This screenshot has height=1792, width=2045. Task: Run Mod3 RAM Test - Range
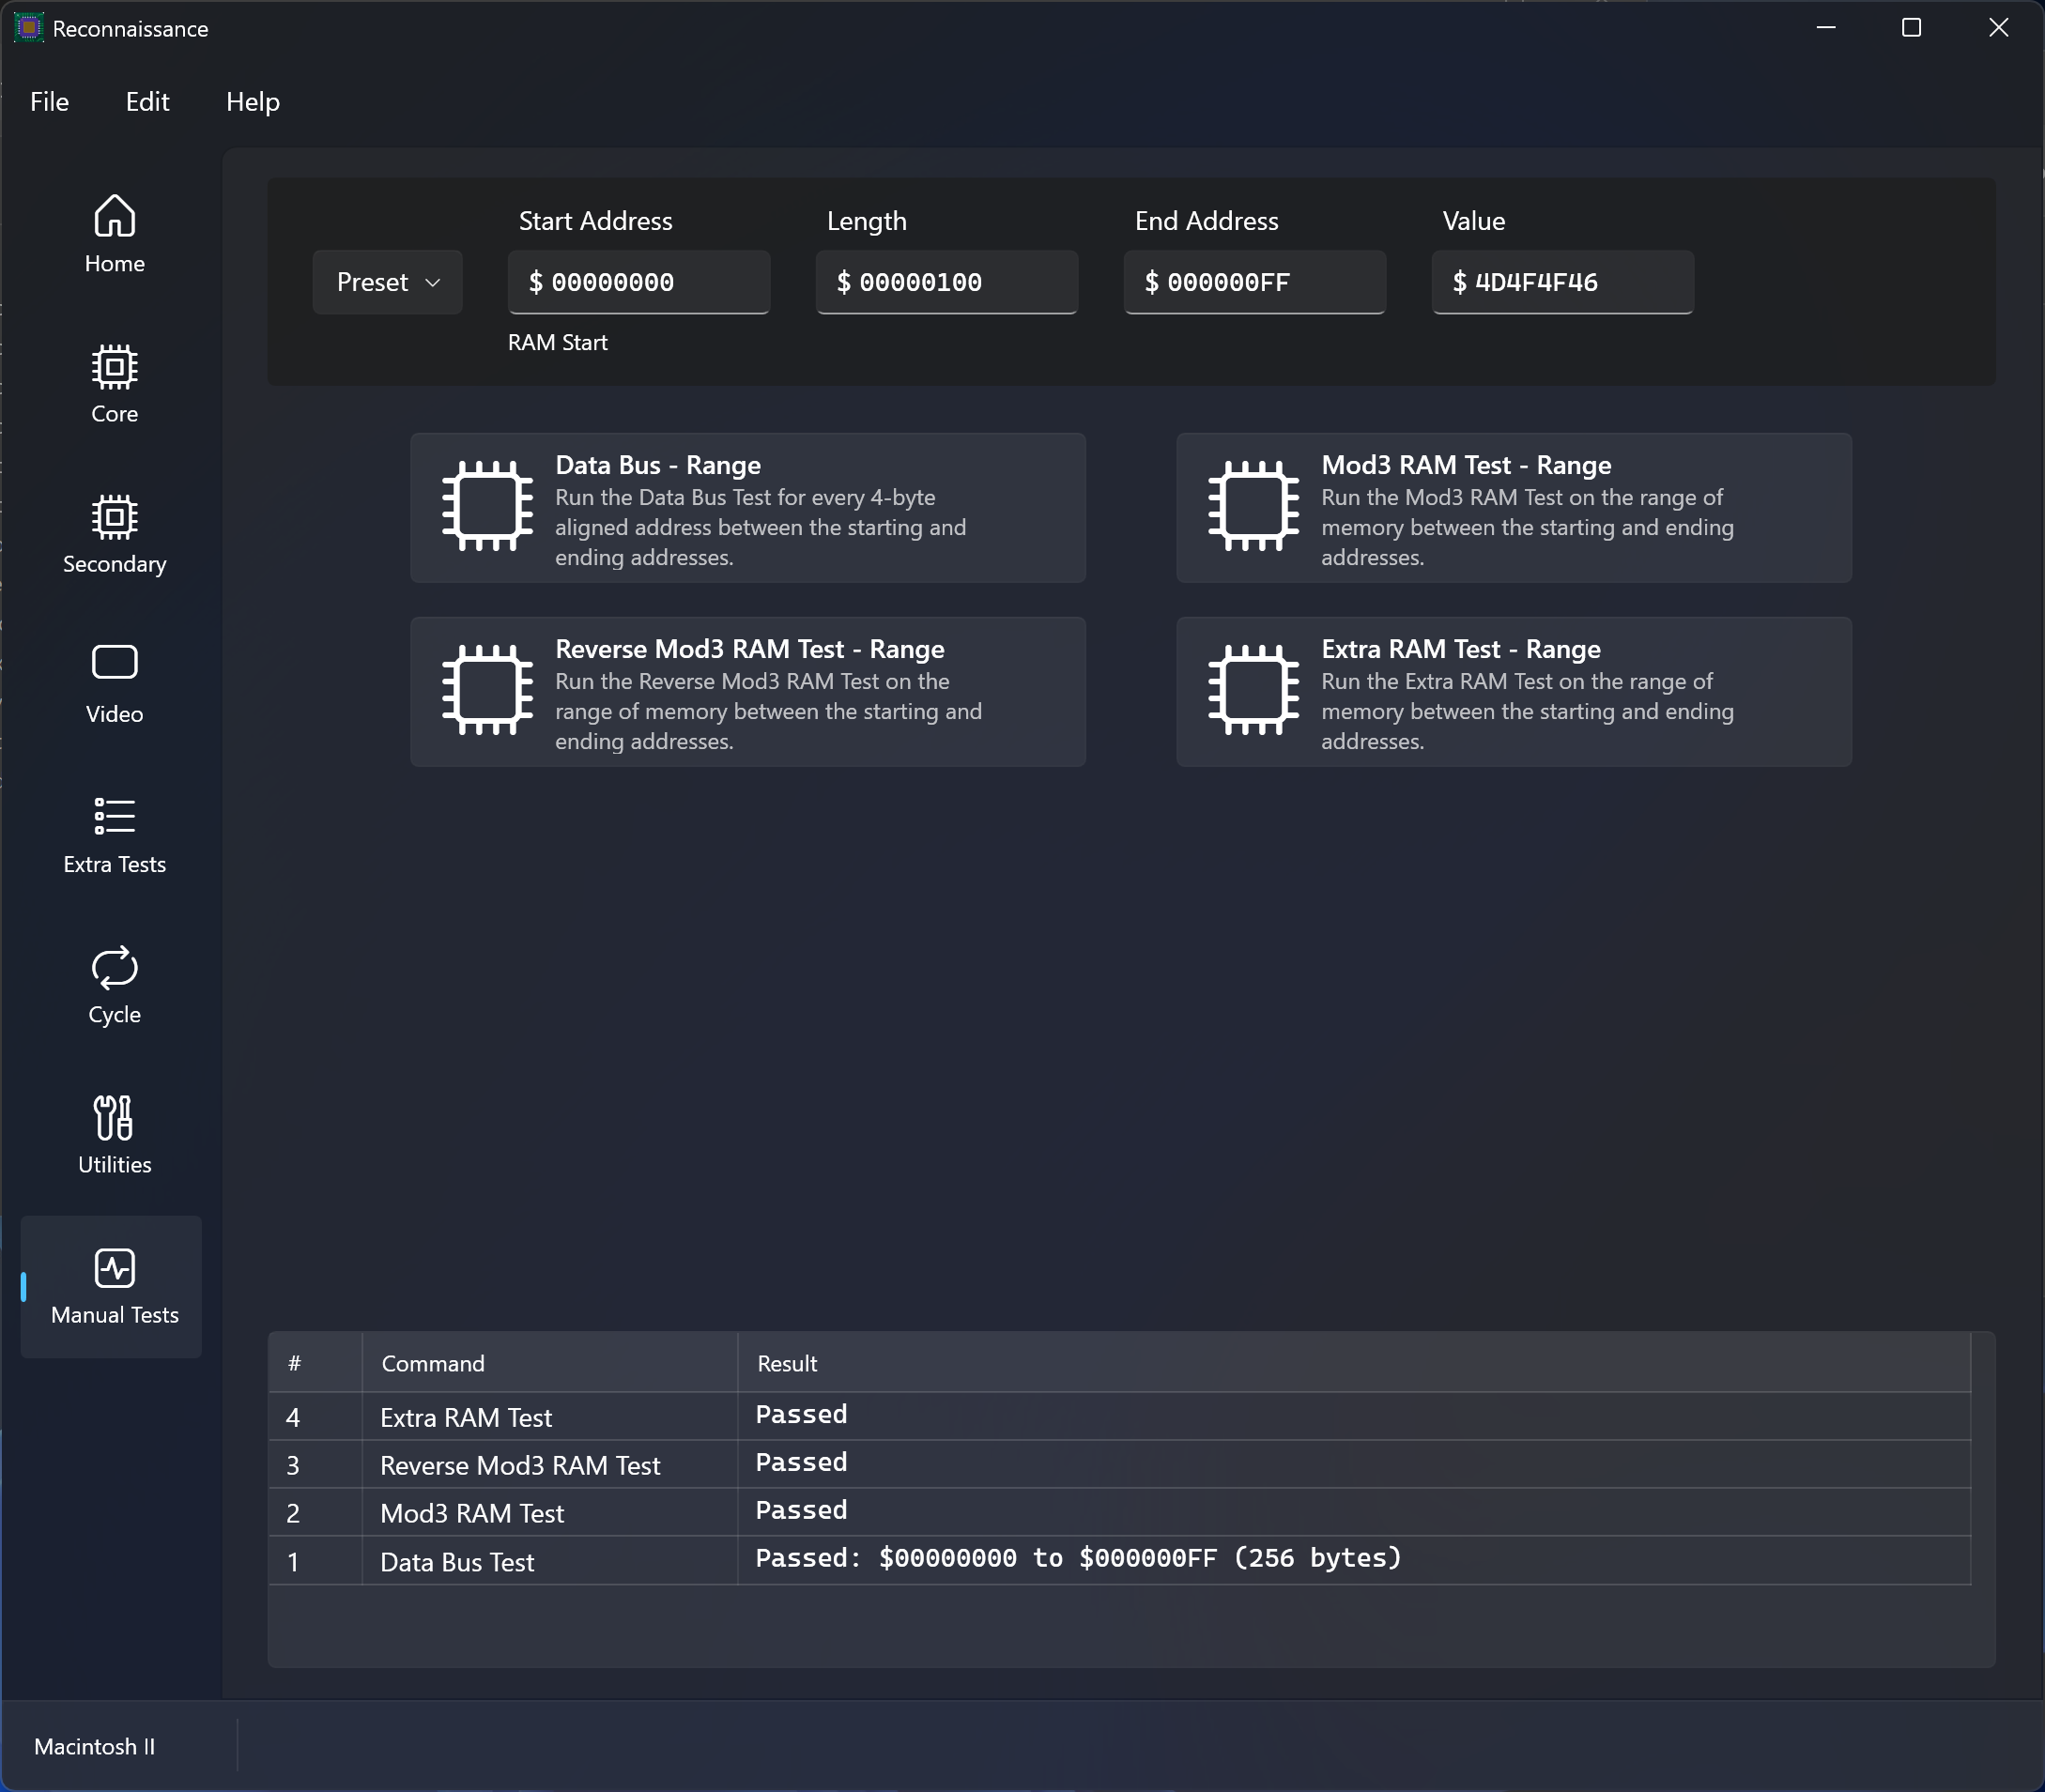[x=1513, y=508]
